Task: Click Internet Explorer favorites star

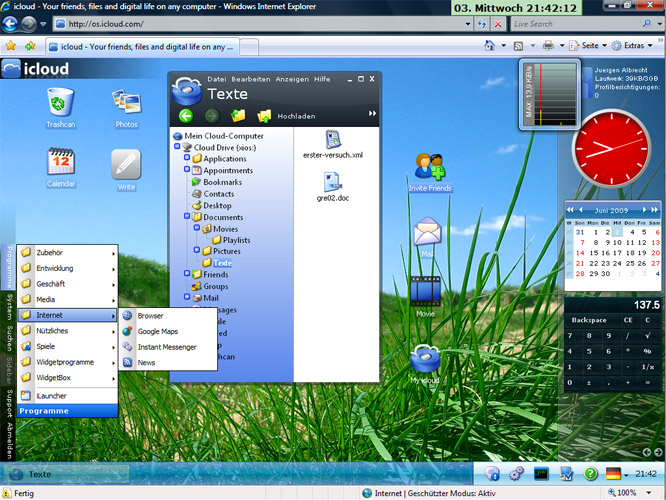Action: [11, 46]
